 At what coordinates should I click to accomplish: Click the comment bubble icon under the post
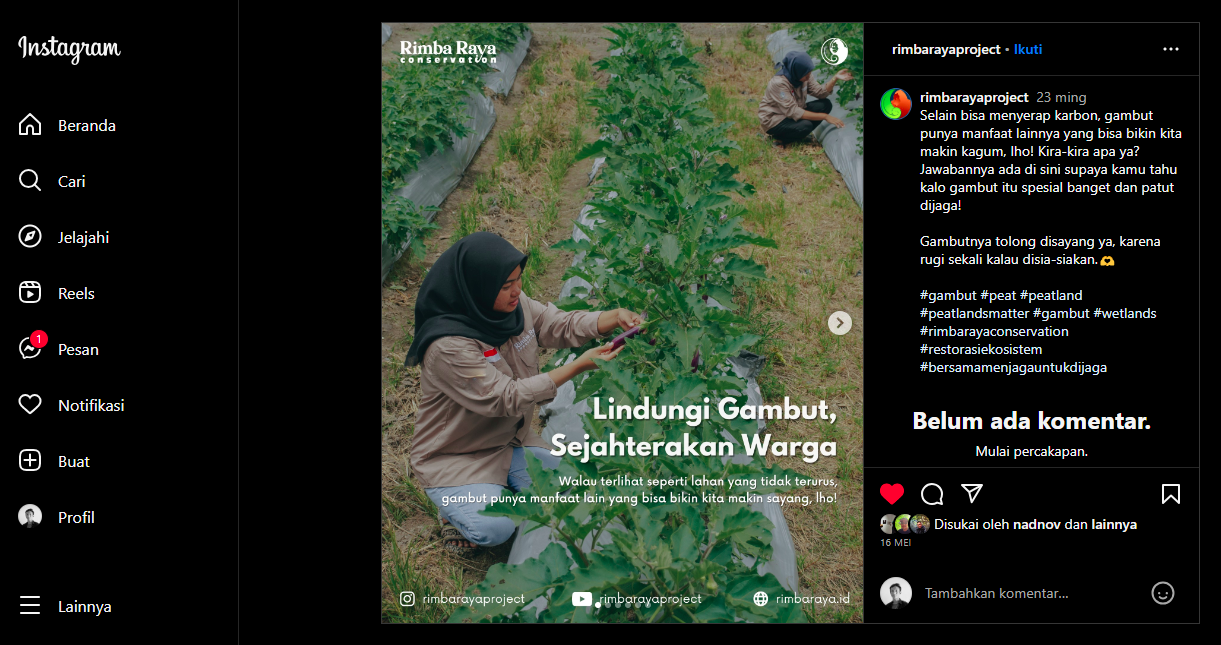click(x=932, y=494)
